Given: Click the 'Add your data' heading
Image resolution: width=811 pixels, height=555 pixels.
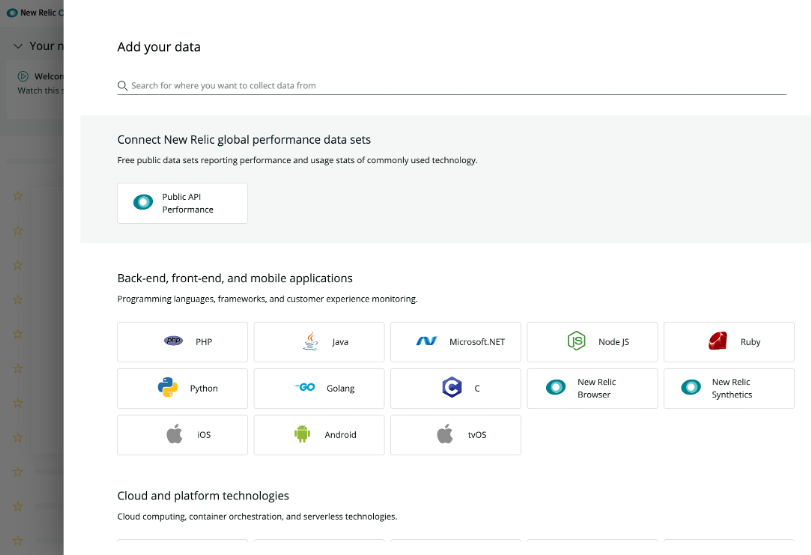Looking at the screenshot, I should [159, 47].
